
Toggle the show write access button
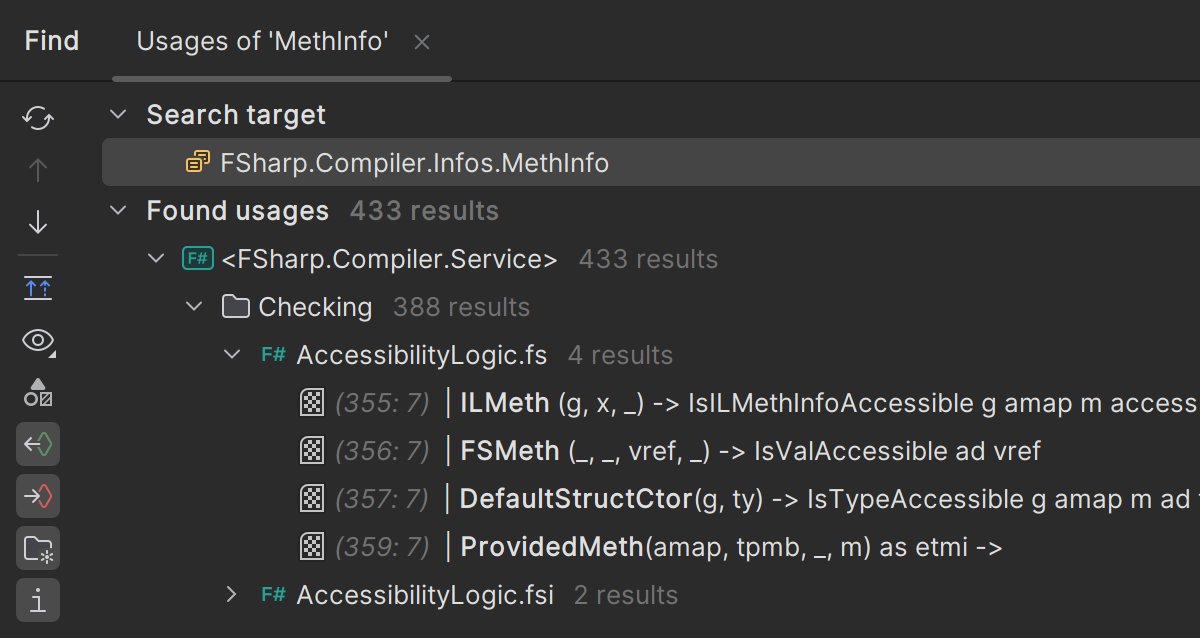pyautogui.click(x=38, y=496)
